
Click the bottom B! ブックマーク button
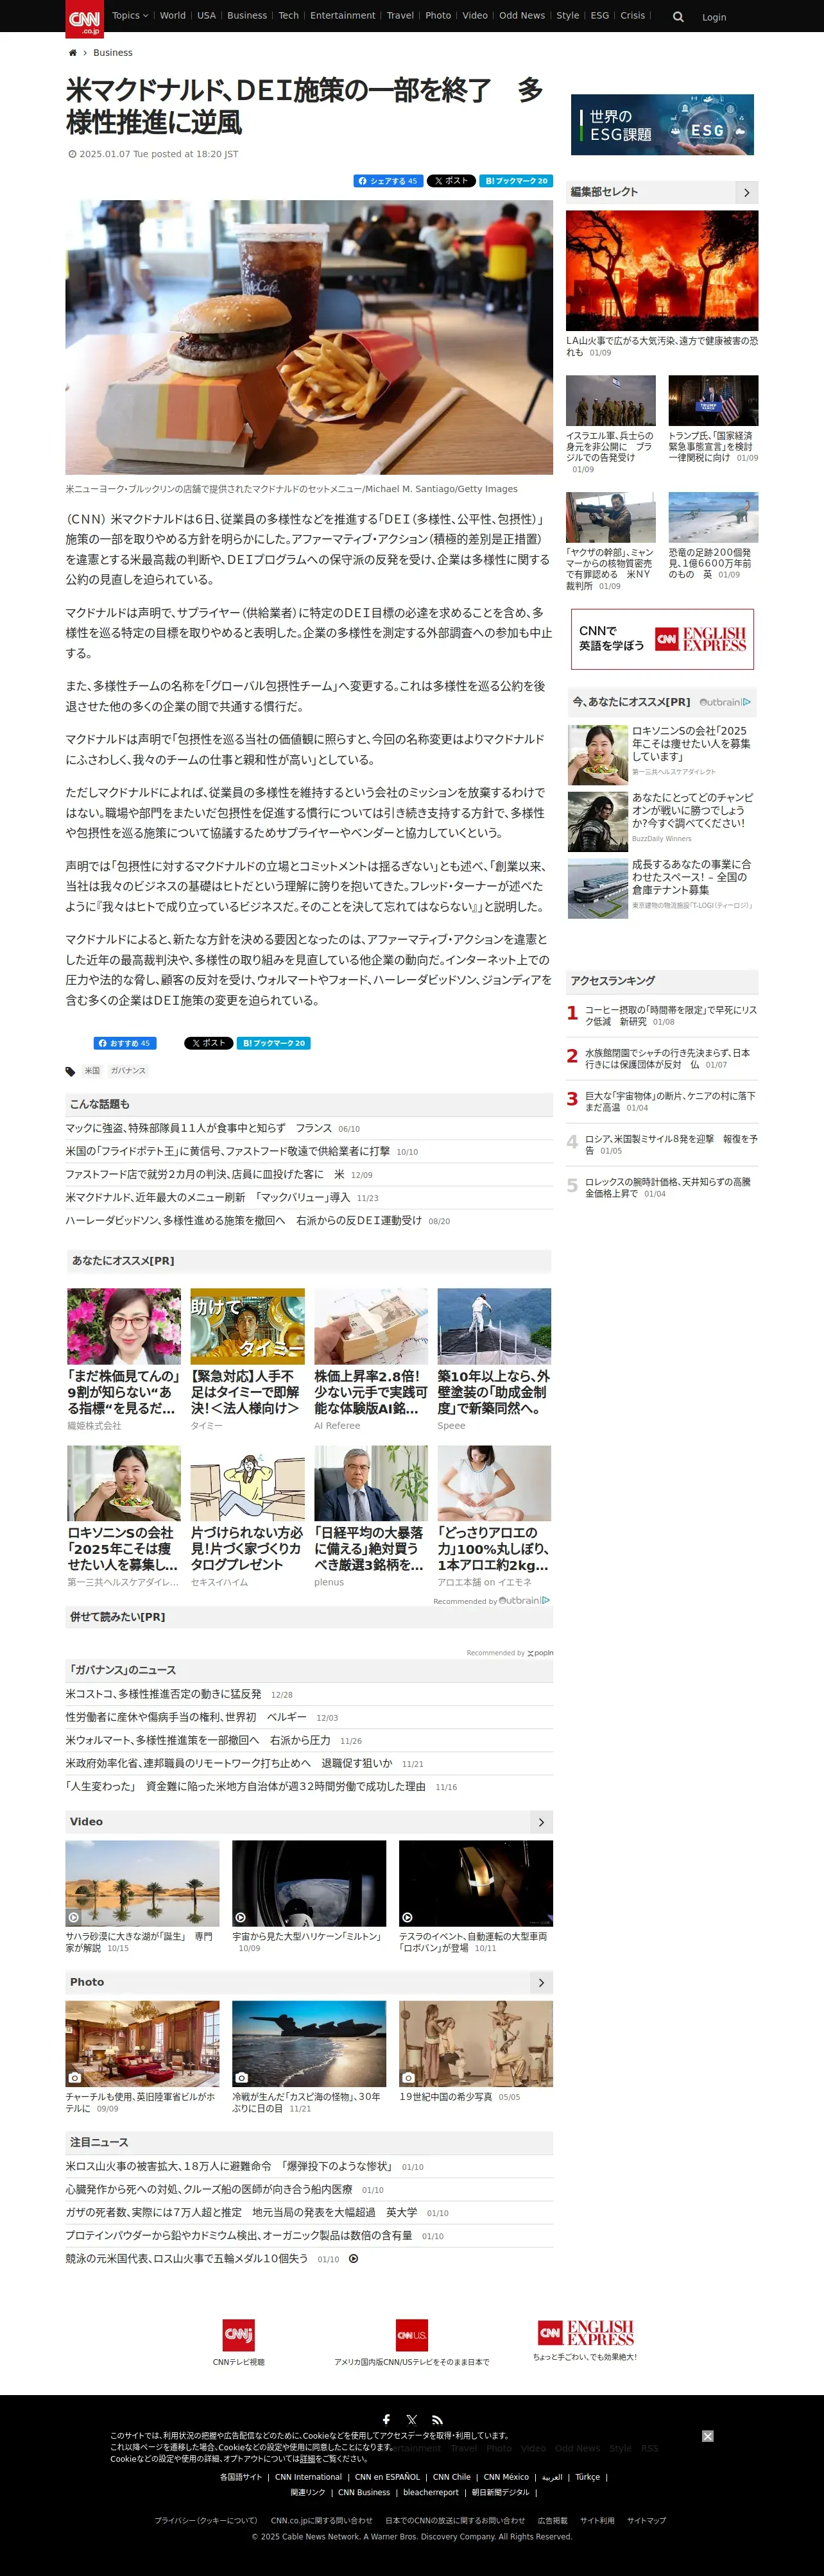click(x=273, y=1043)
